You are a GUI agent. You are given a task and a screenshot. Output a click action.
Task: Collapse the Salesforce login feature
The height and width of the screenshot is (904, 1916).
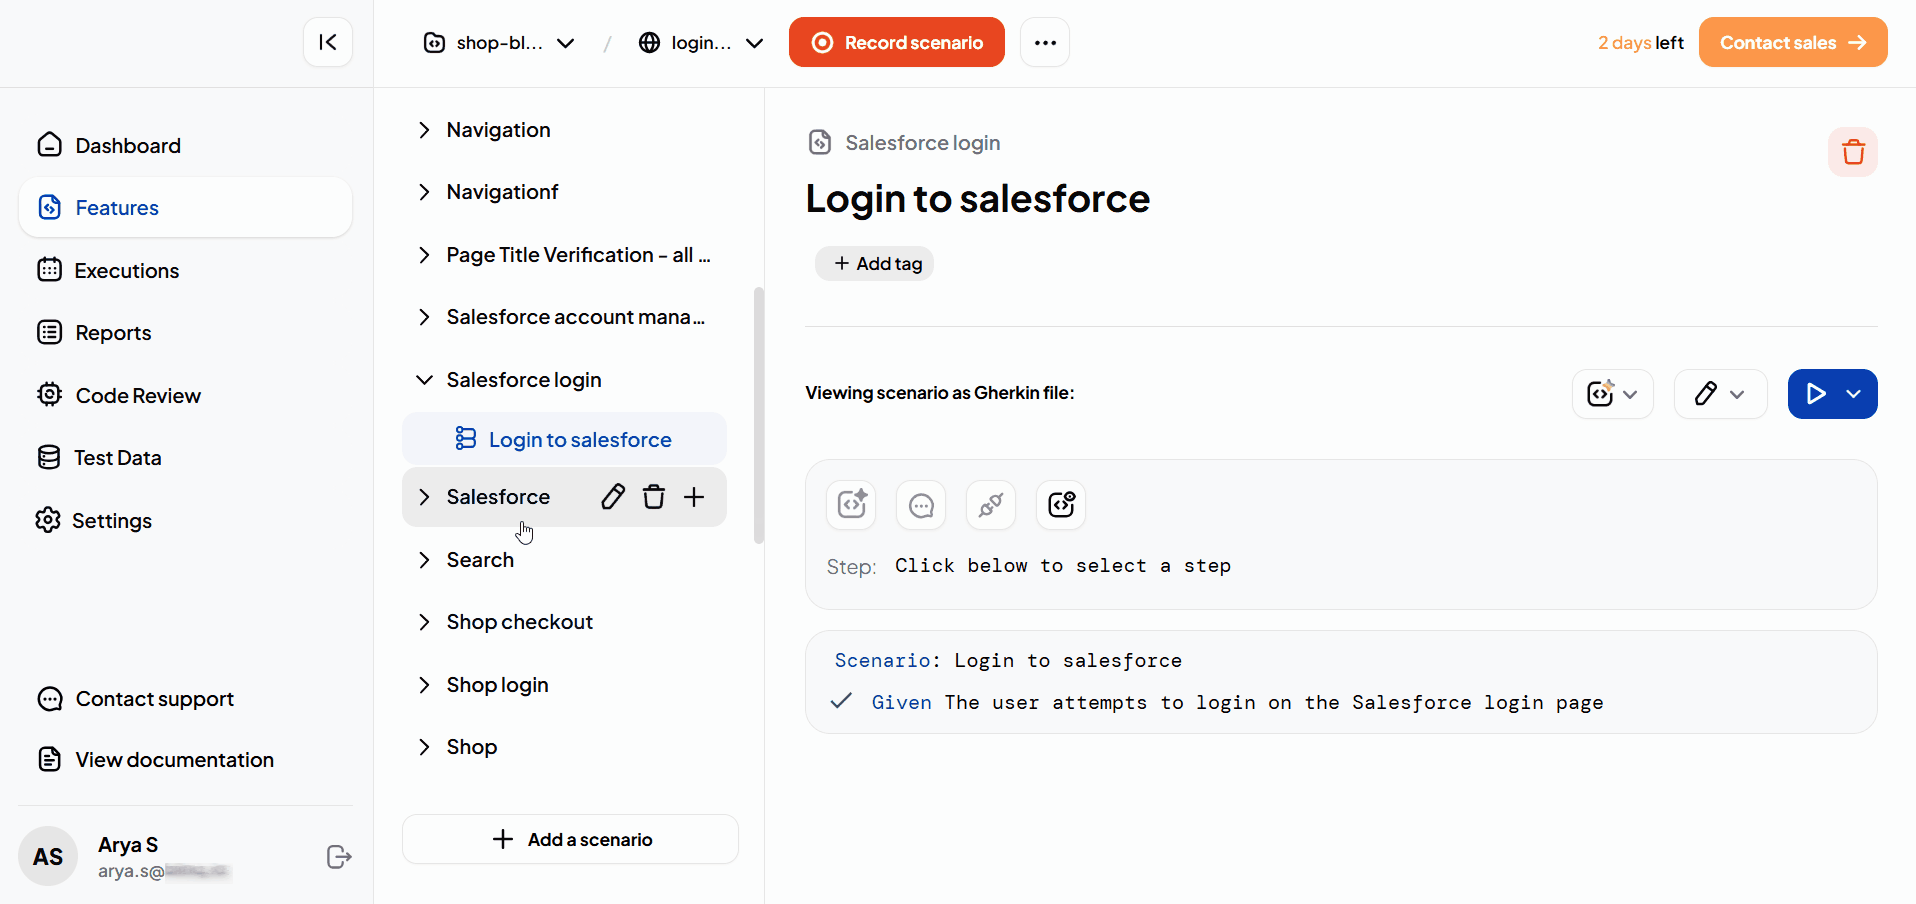pyautogui.click(x=424, y=380)
